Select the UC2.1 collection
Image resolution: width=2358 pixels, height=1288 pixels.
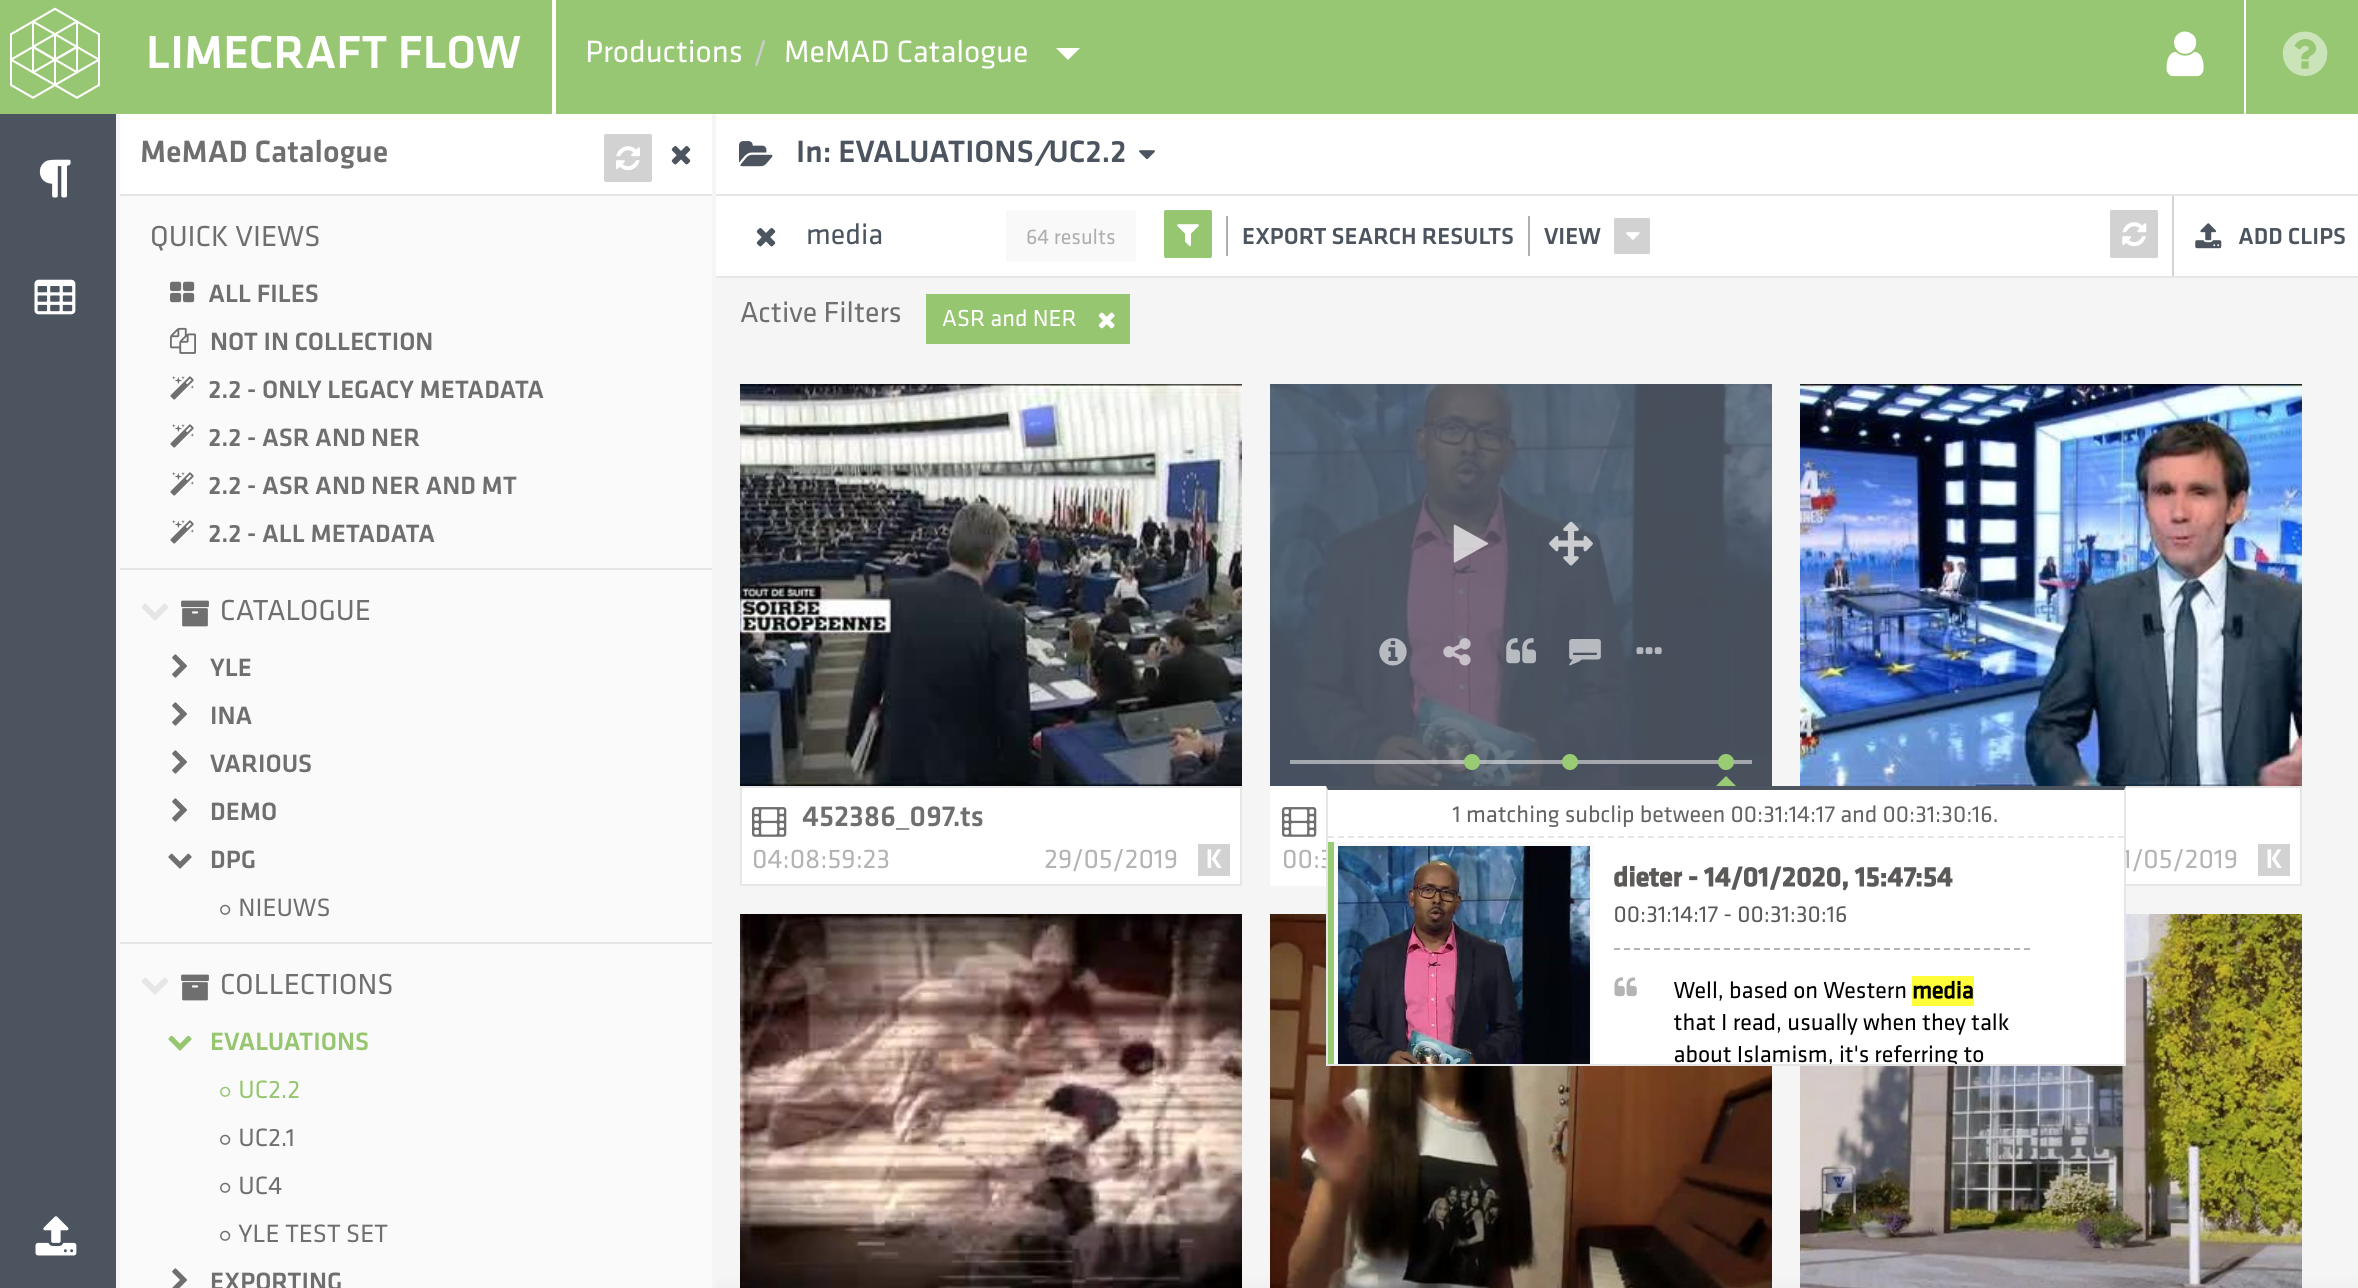click(x=266, y=1138)
